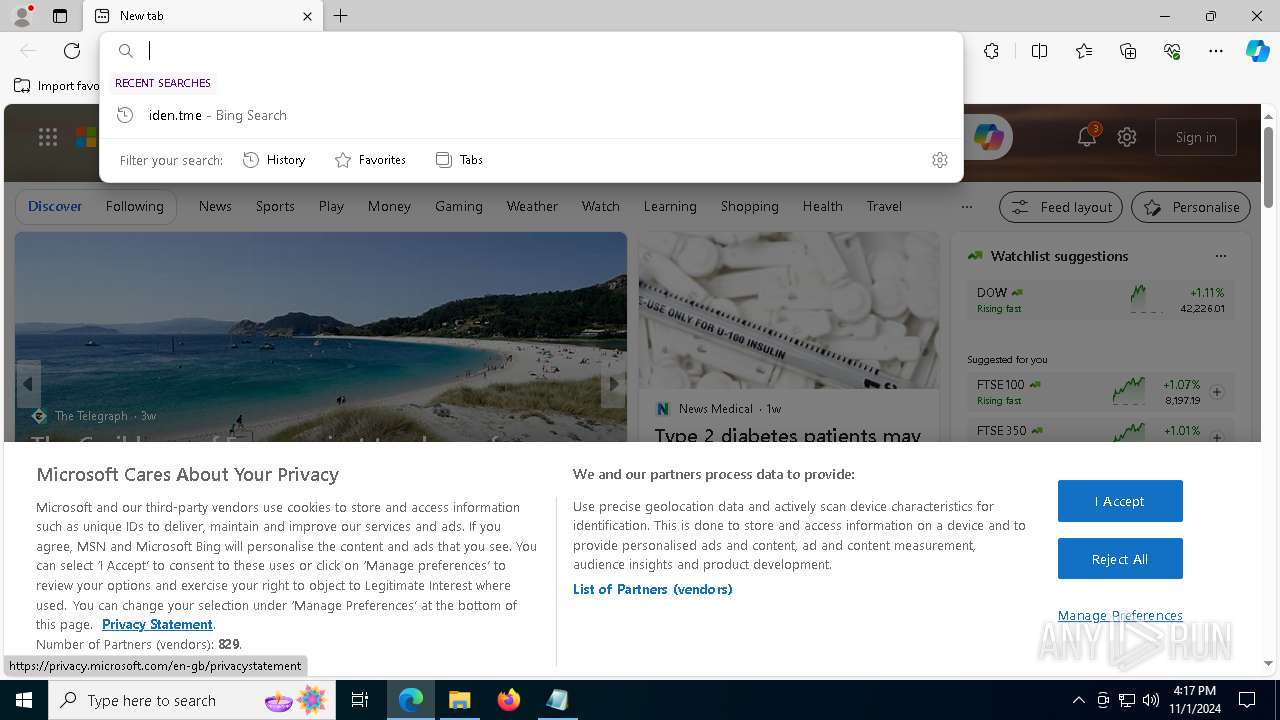Switch to the Following tab

pos(134,206)
